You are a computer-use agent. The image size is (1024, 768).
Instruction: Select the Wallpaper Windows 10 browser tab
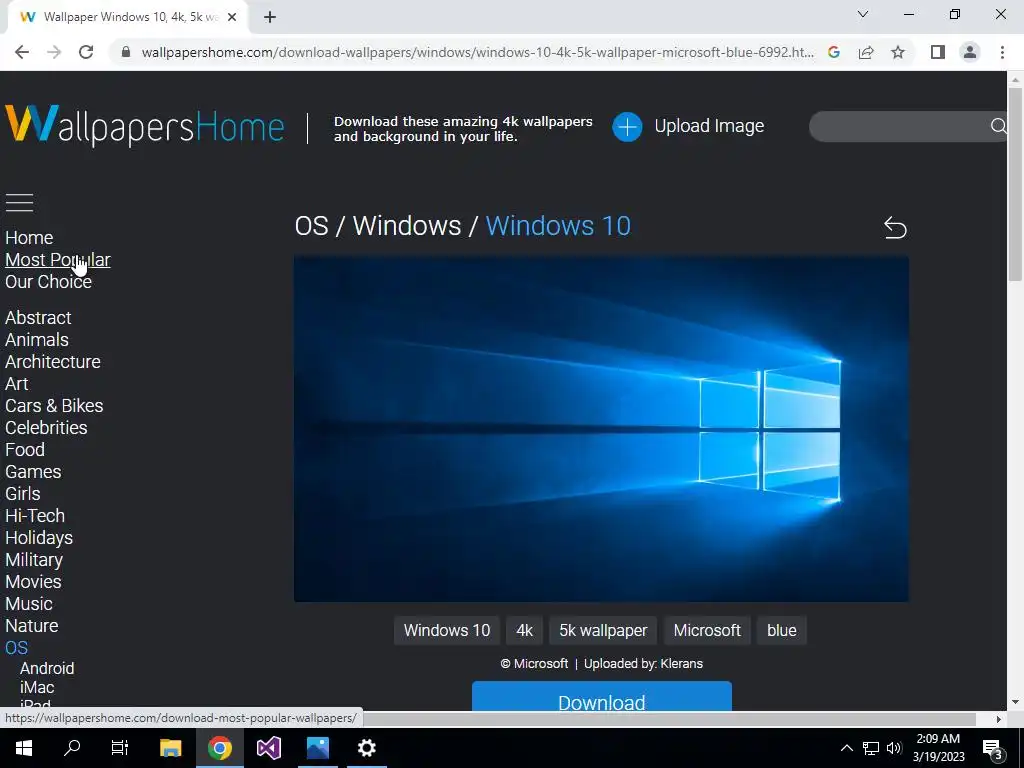127,17
